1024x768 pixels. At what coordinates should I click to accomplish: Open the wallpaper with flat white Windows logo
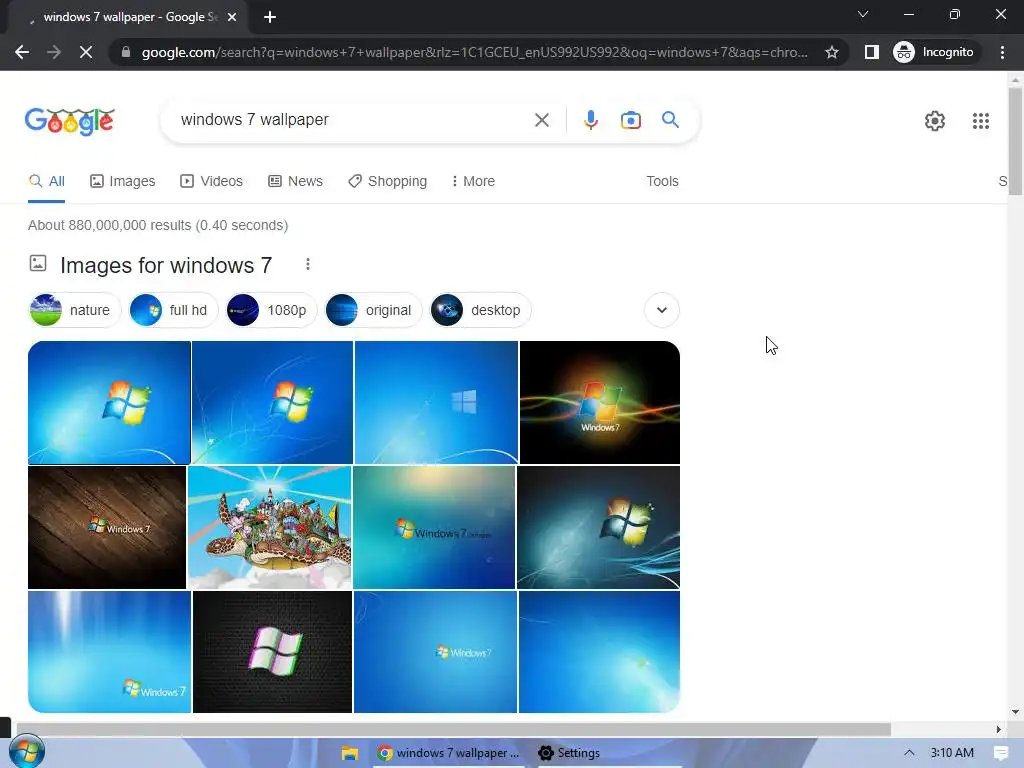coord(436,402)
